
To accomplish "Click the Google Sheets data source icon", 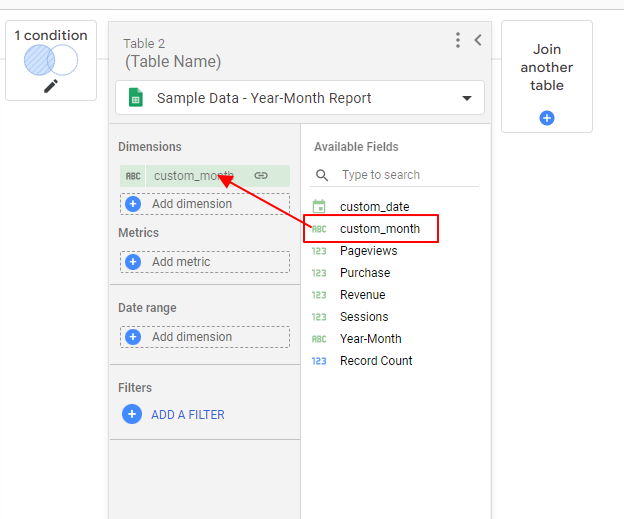I will click(136, 98).
